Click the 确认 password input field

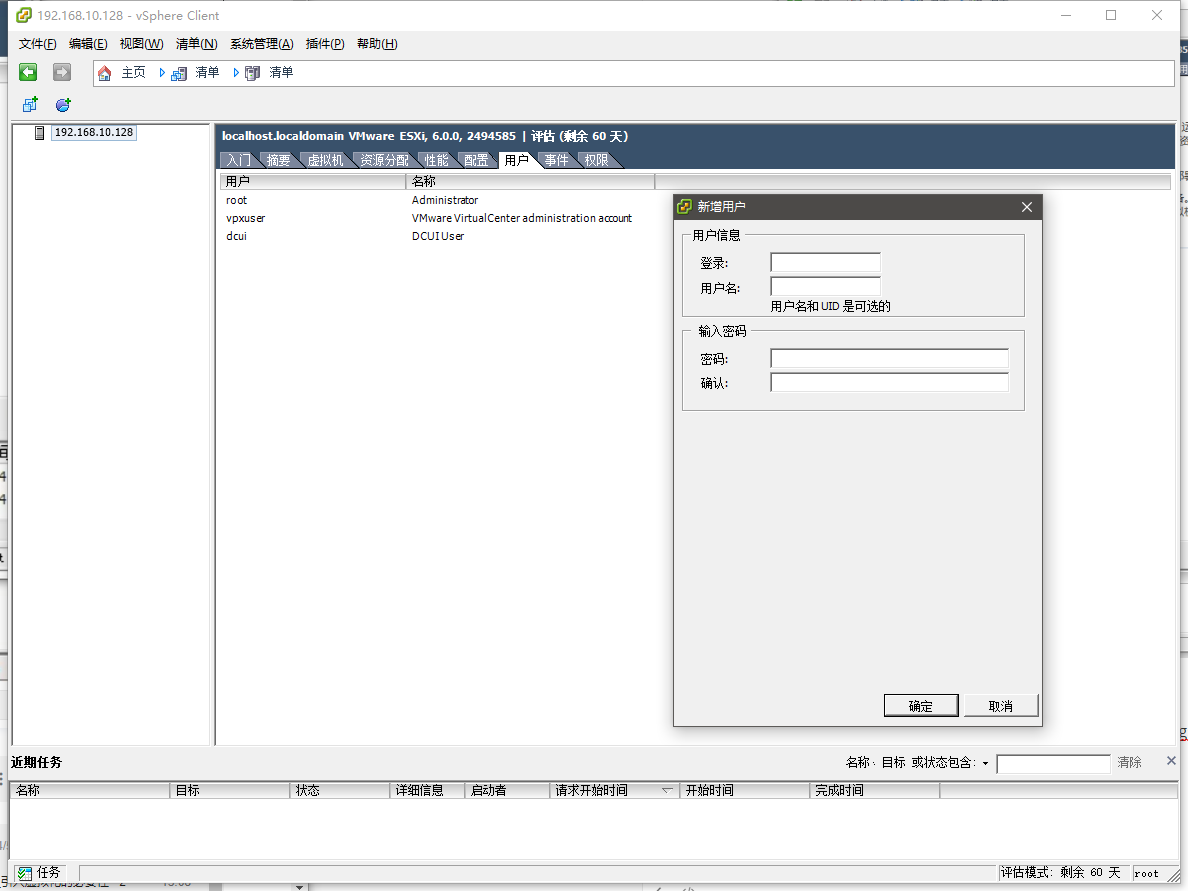tap(889, 383)
